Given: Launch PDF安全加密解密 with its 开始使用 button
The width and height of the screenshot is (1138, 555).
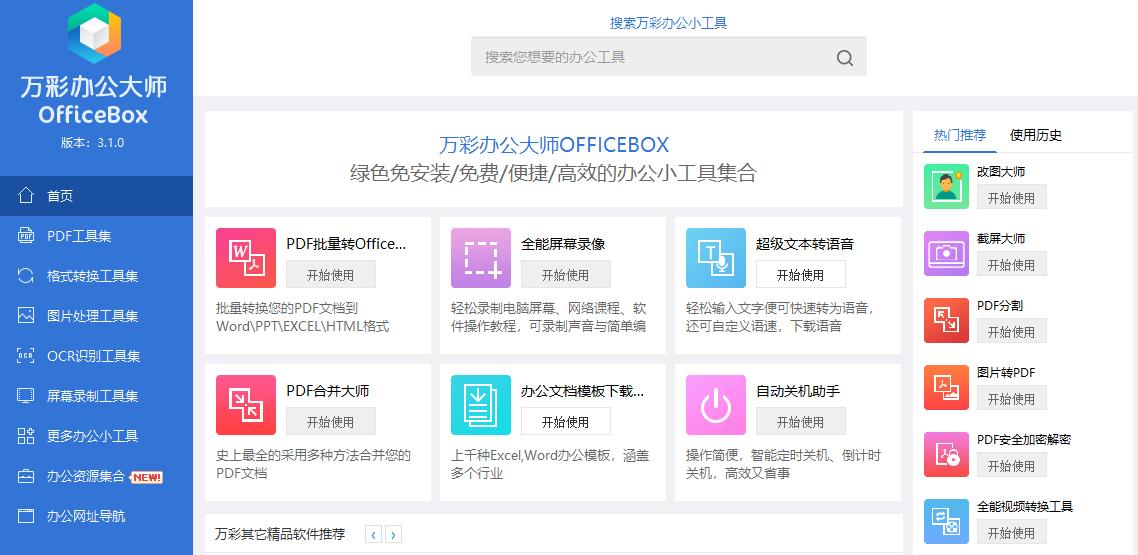Looking at the screenshot, I should coord(1012,465).
